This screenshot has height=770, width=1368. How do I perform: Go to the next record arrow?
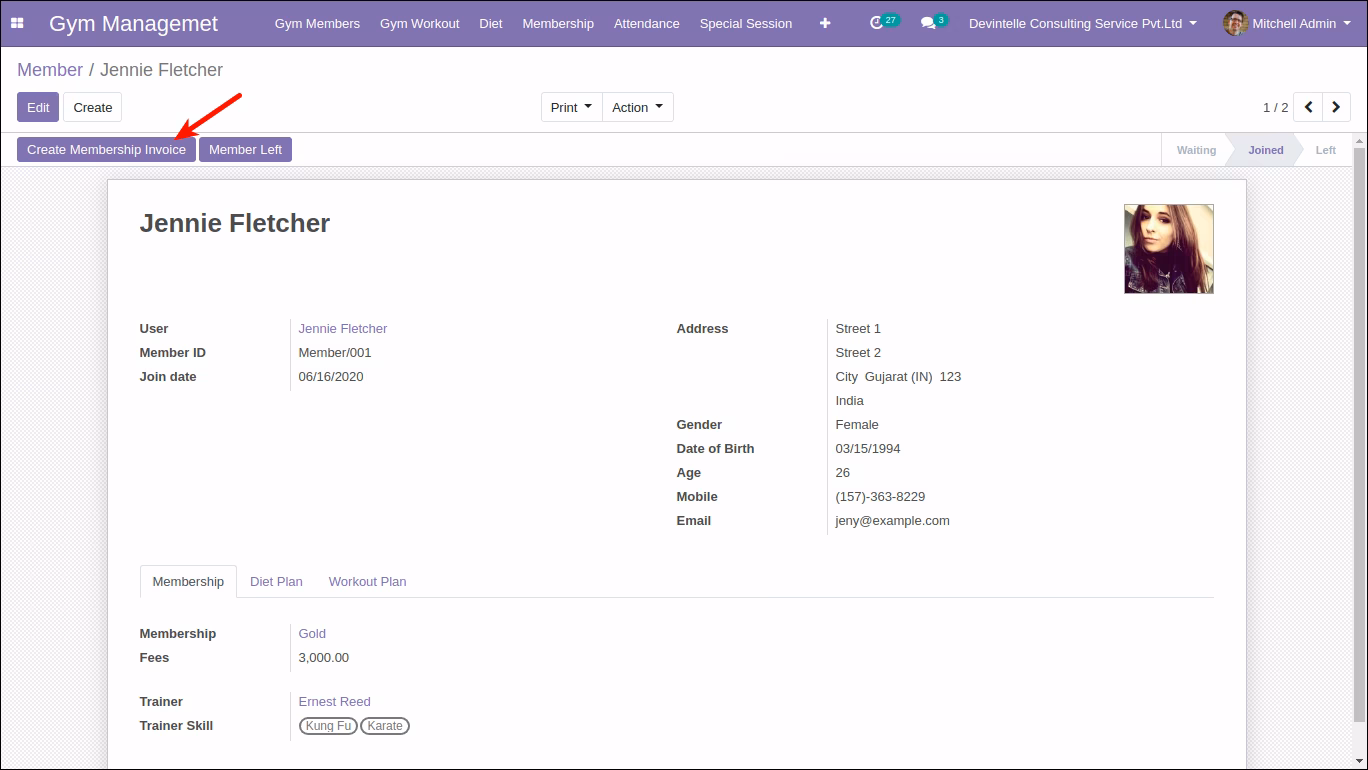tap(1336, 107)
